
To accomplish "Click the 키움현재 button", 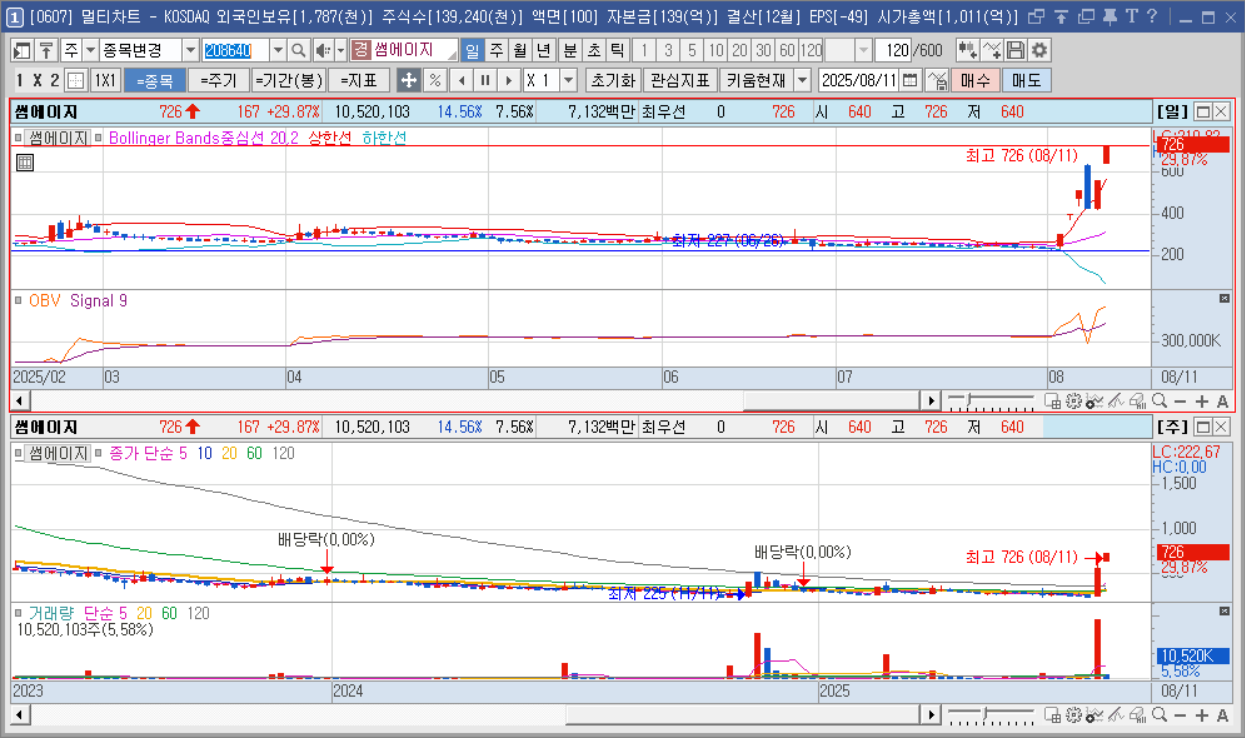I will coord(756,80).
